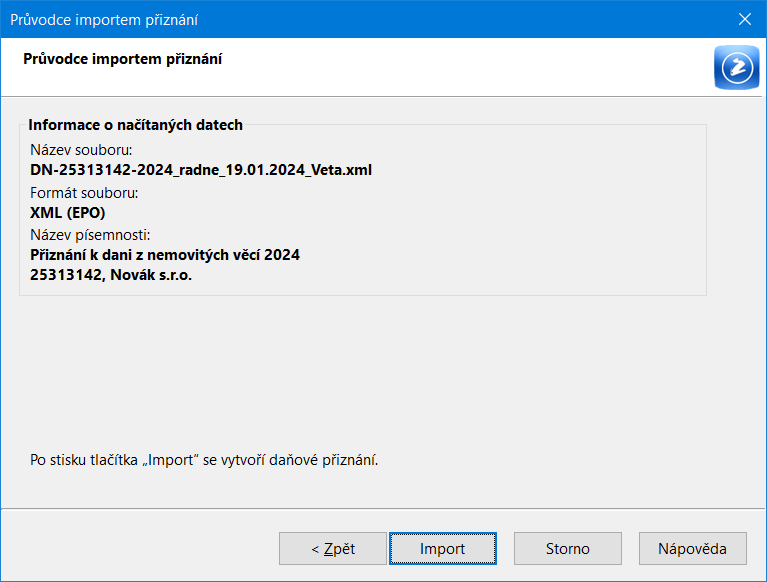Select the DN-25313142-2024 XML file name text

201,170
